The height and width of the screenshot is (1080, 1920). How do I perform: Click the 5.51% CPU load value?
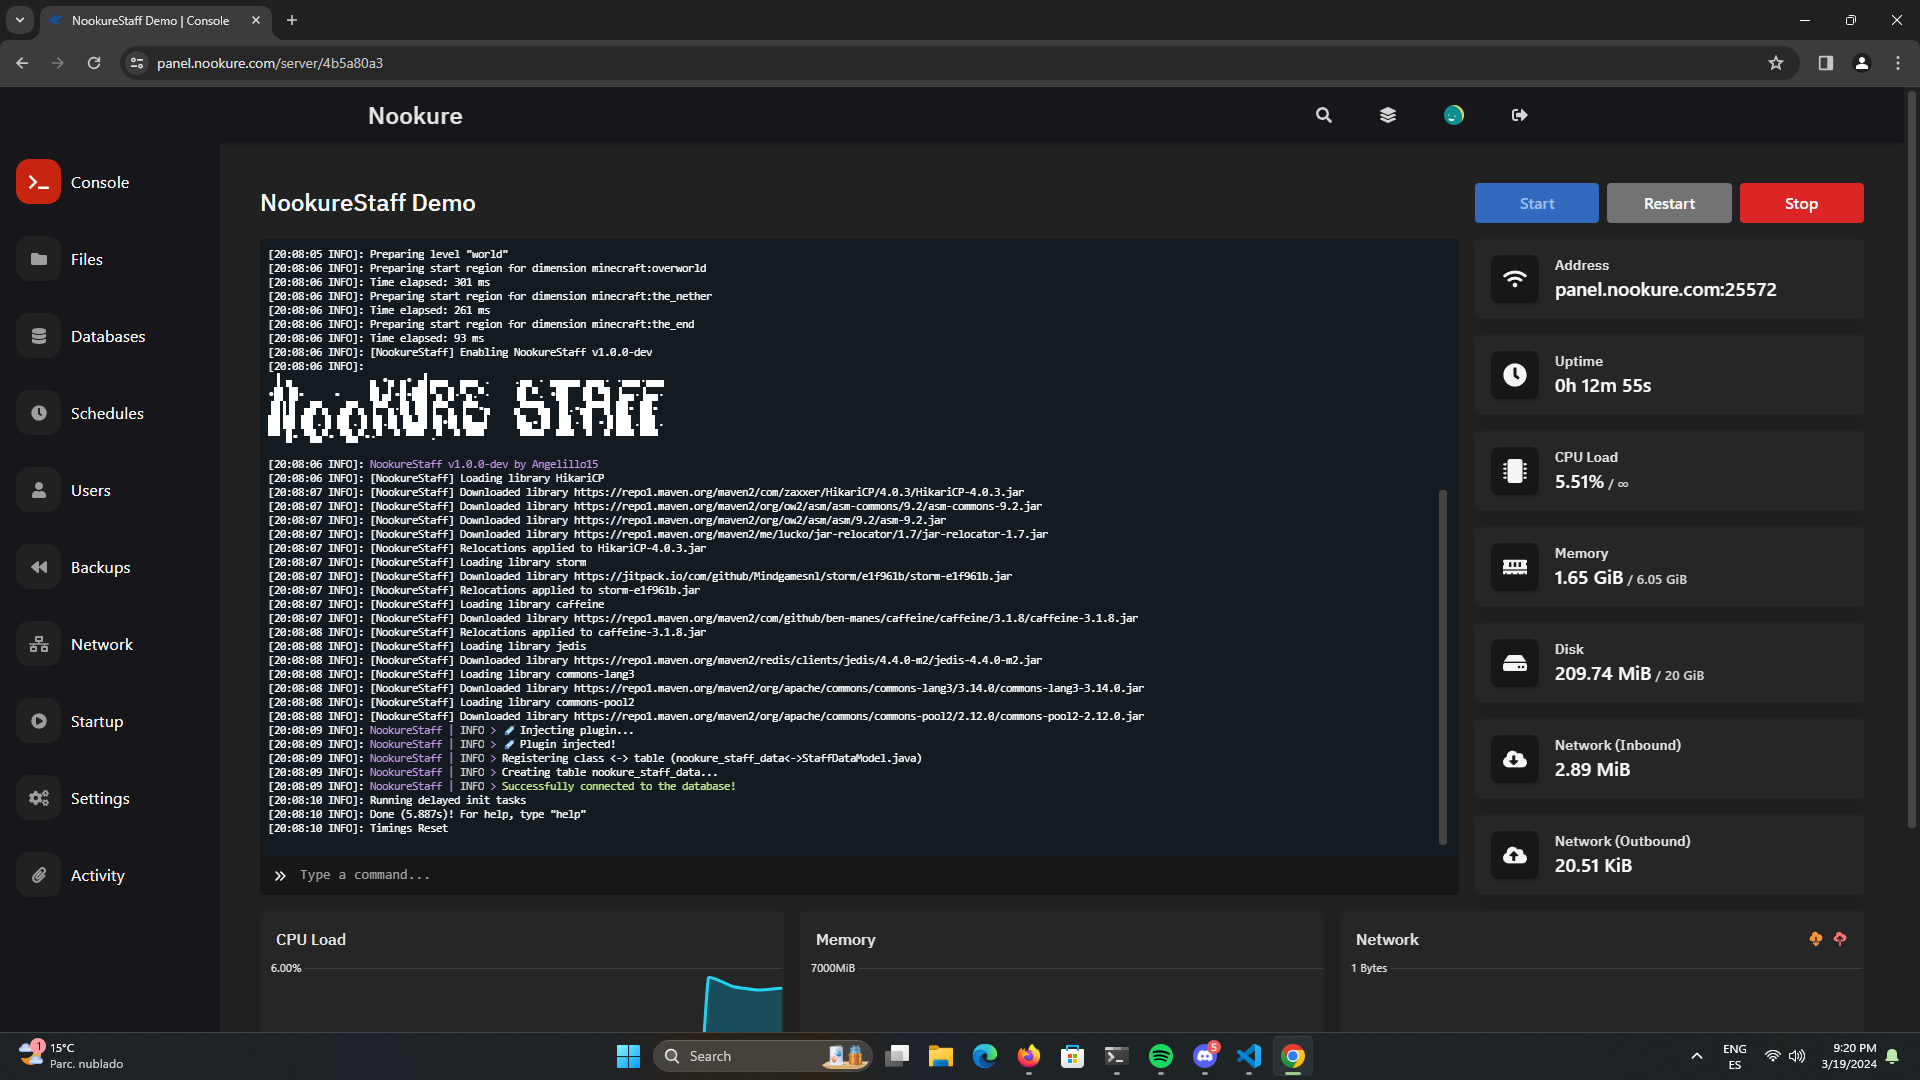tap(1579, 482)
